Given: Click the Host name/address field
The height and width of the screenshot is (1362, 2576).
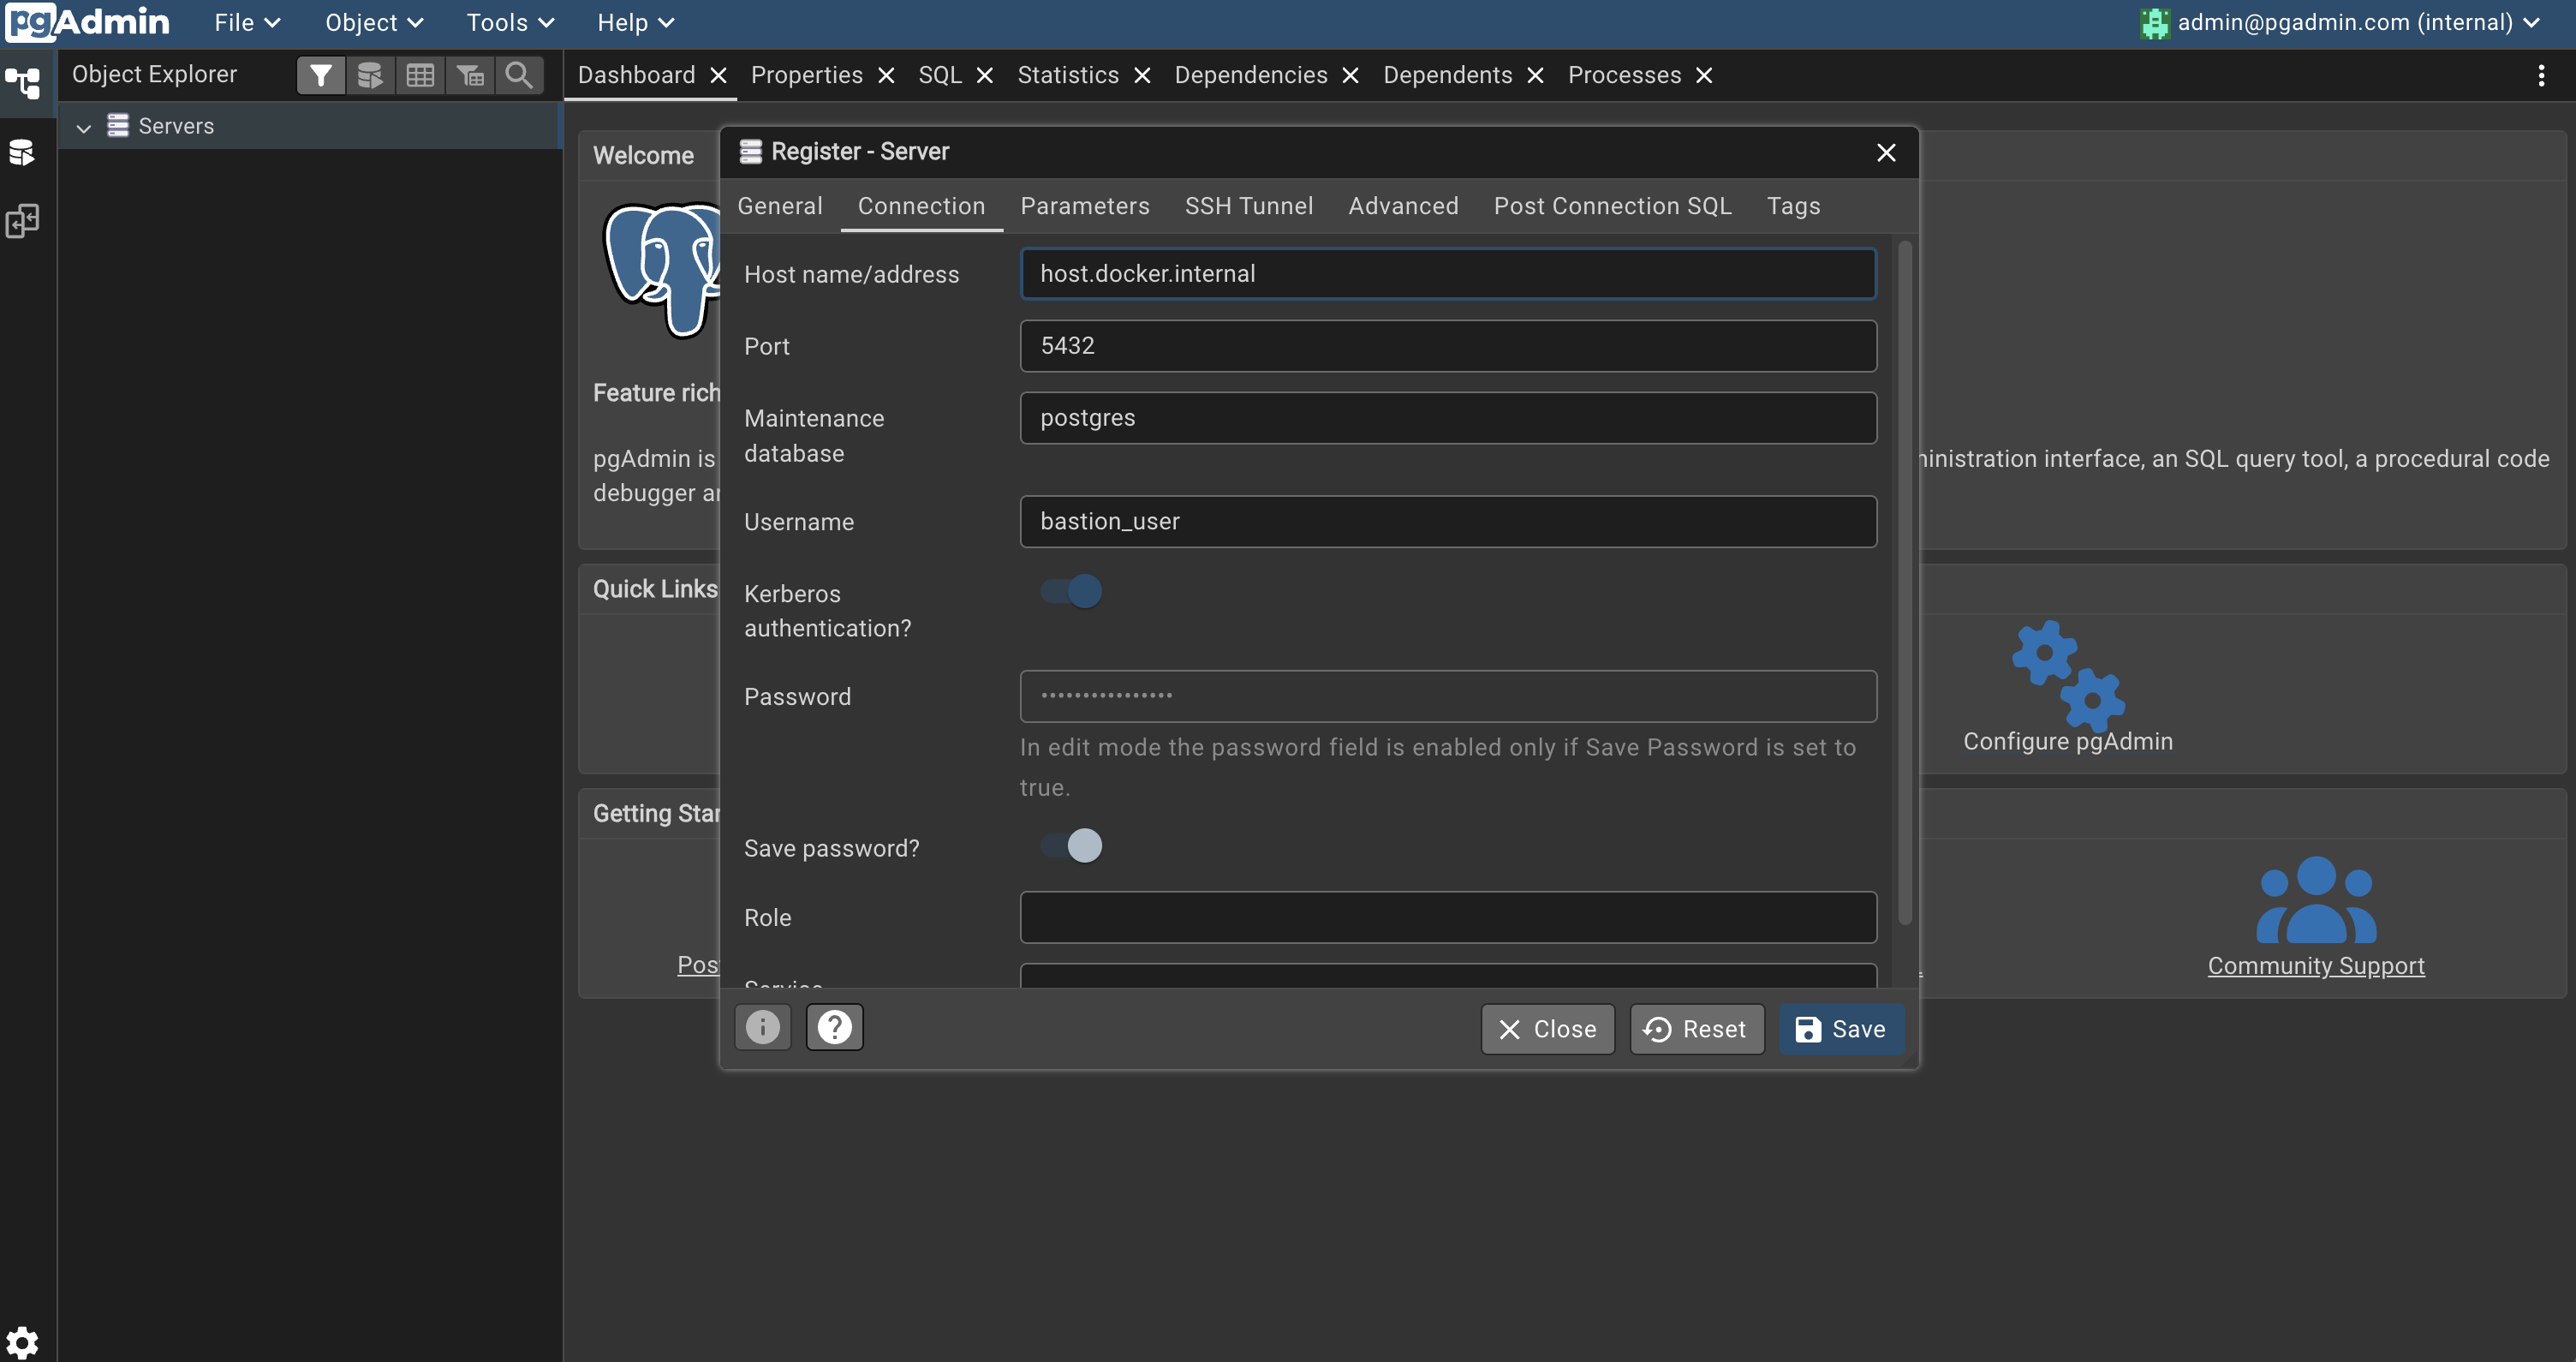Looking at the screenshot, I should [1448, 274].
